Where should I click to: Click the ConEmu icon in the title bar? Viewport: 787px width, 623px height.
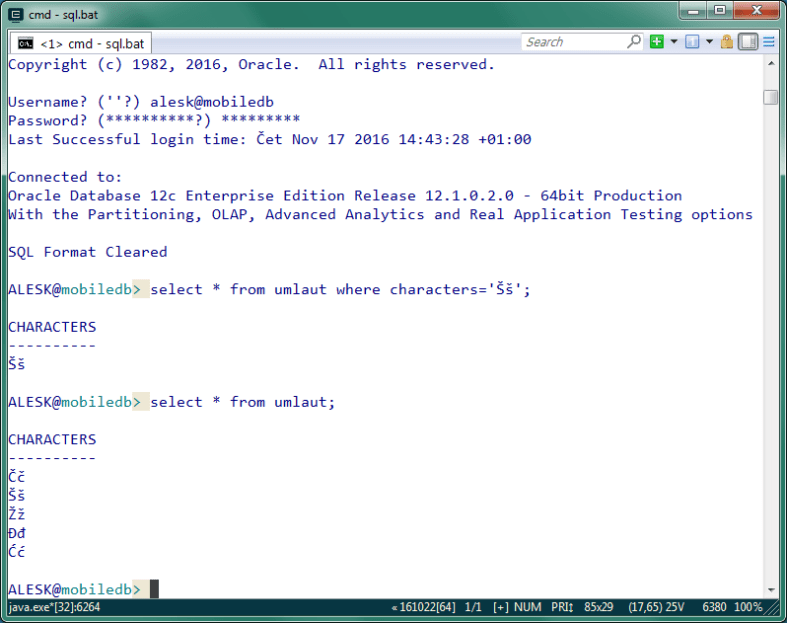pyautogui.click(x=15, y=14)
